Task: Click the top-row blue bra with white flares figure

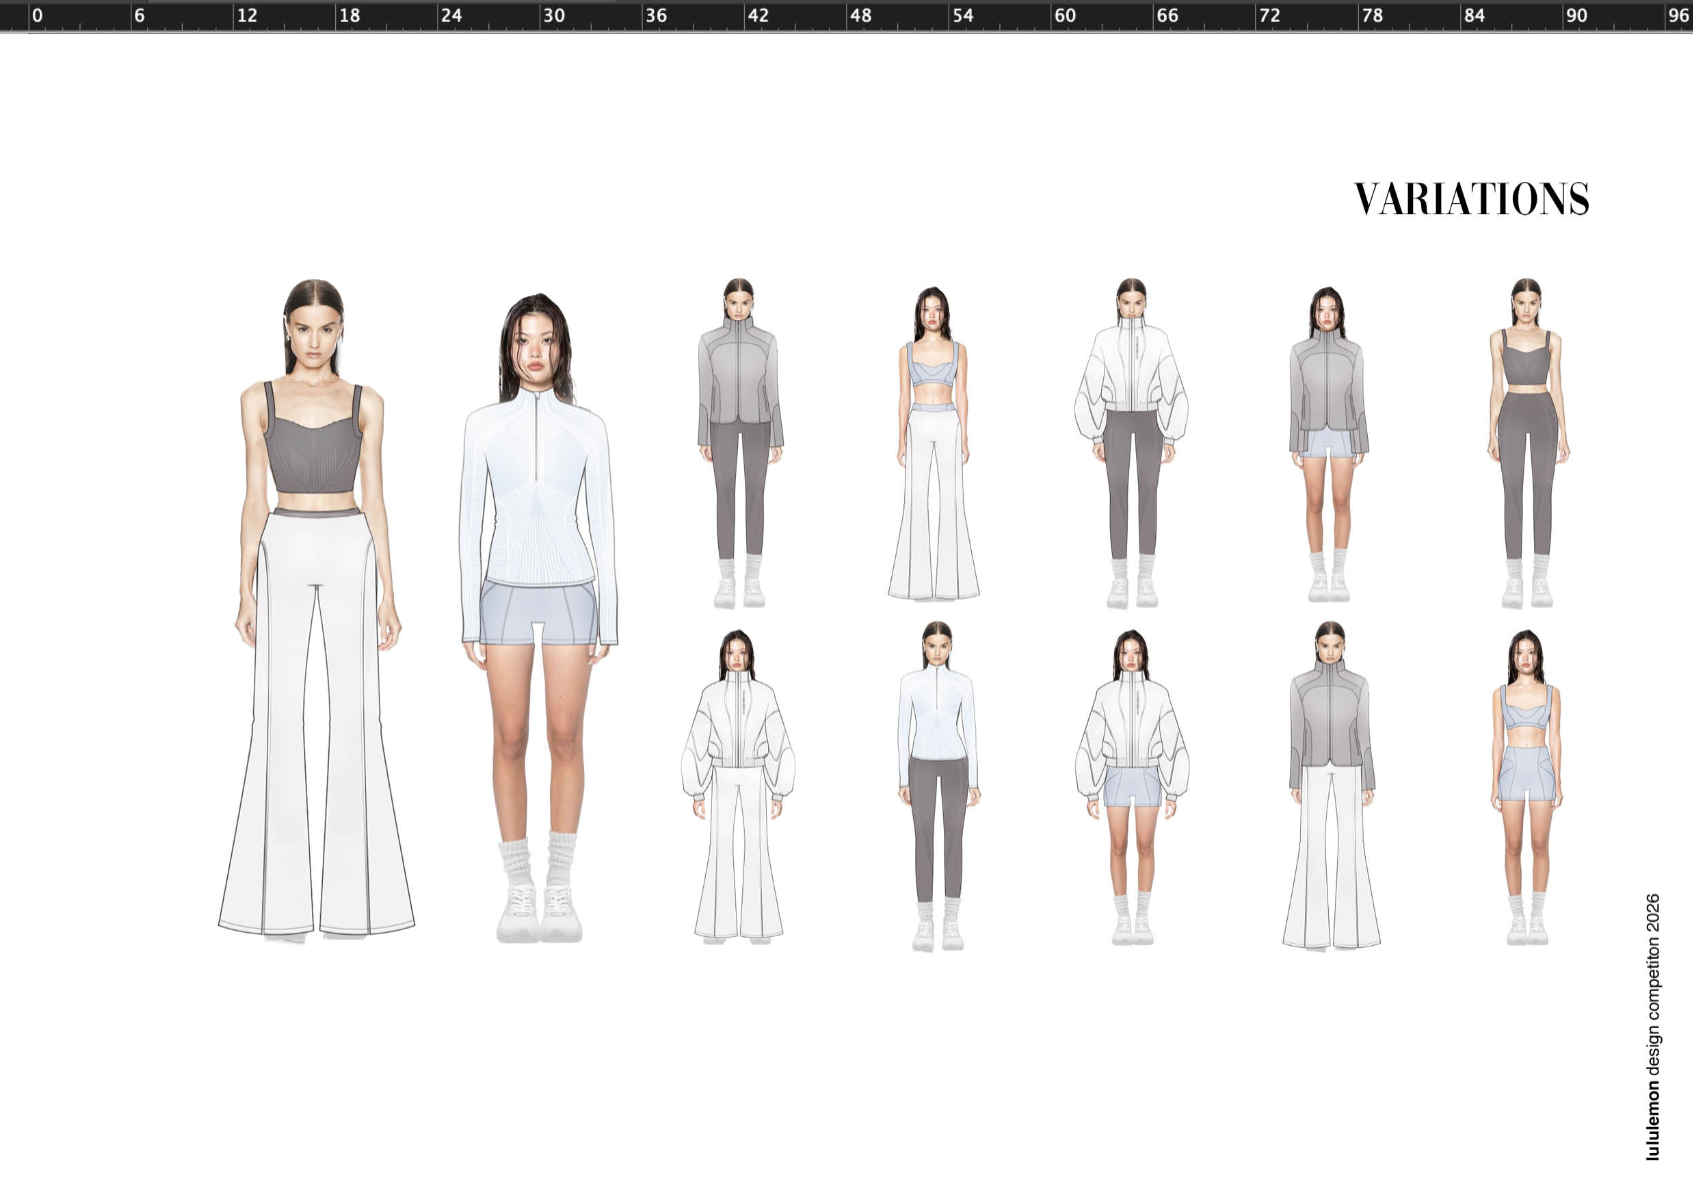Action: tap(934, 445)
